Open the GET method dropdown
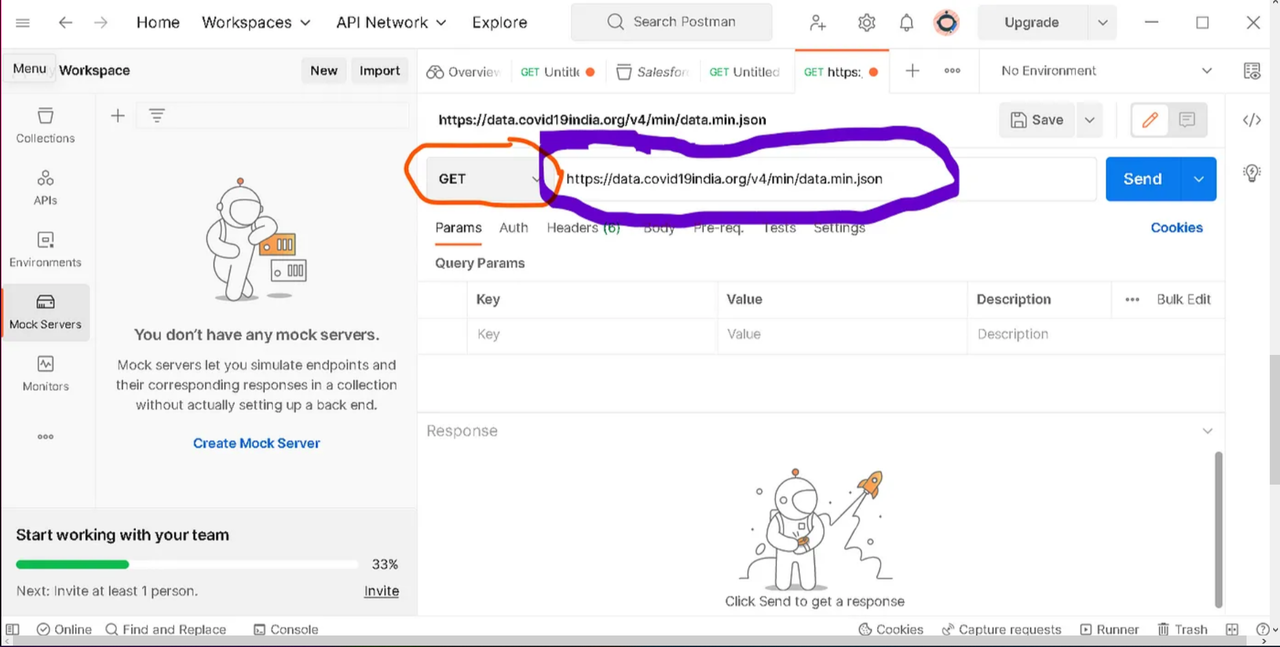This screenshot has width=1280, height=647. coord(490,179)
